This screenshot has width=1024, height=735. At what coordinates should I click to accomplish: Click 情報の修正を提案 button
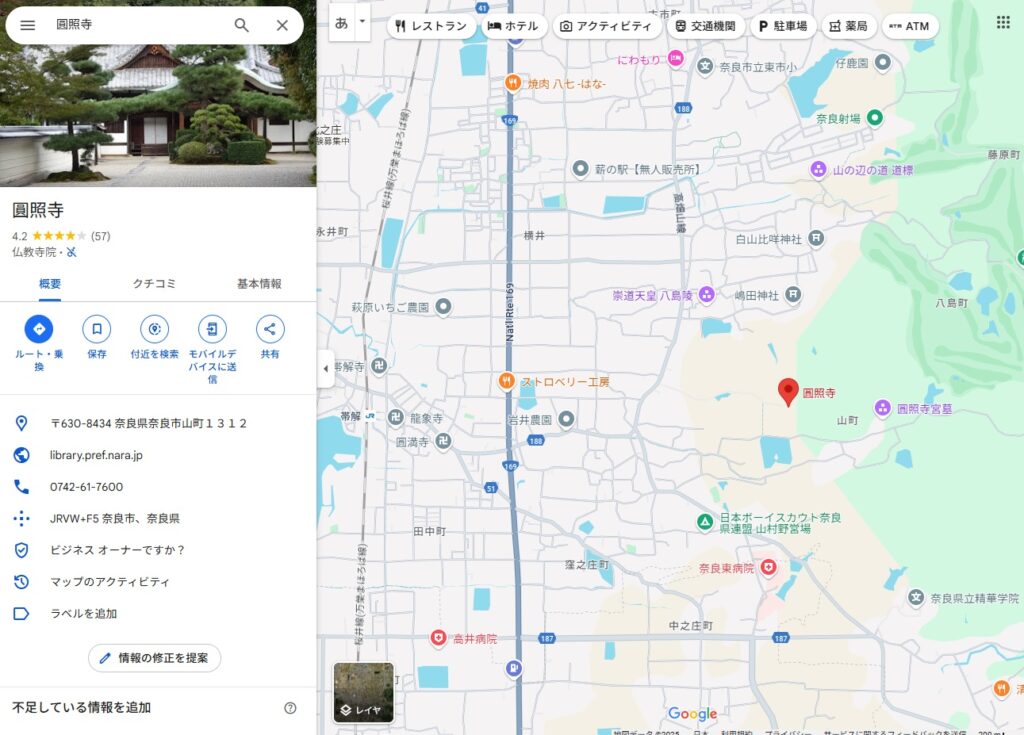click(x=154, y=658)
